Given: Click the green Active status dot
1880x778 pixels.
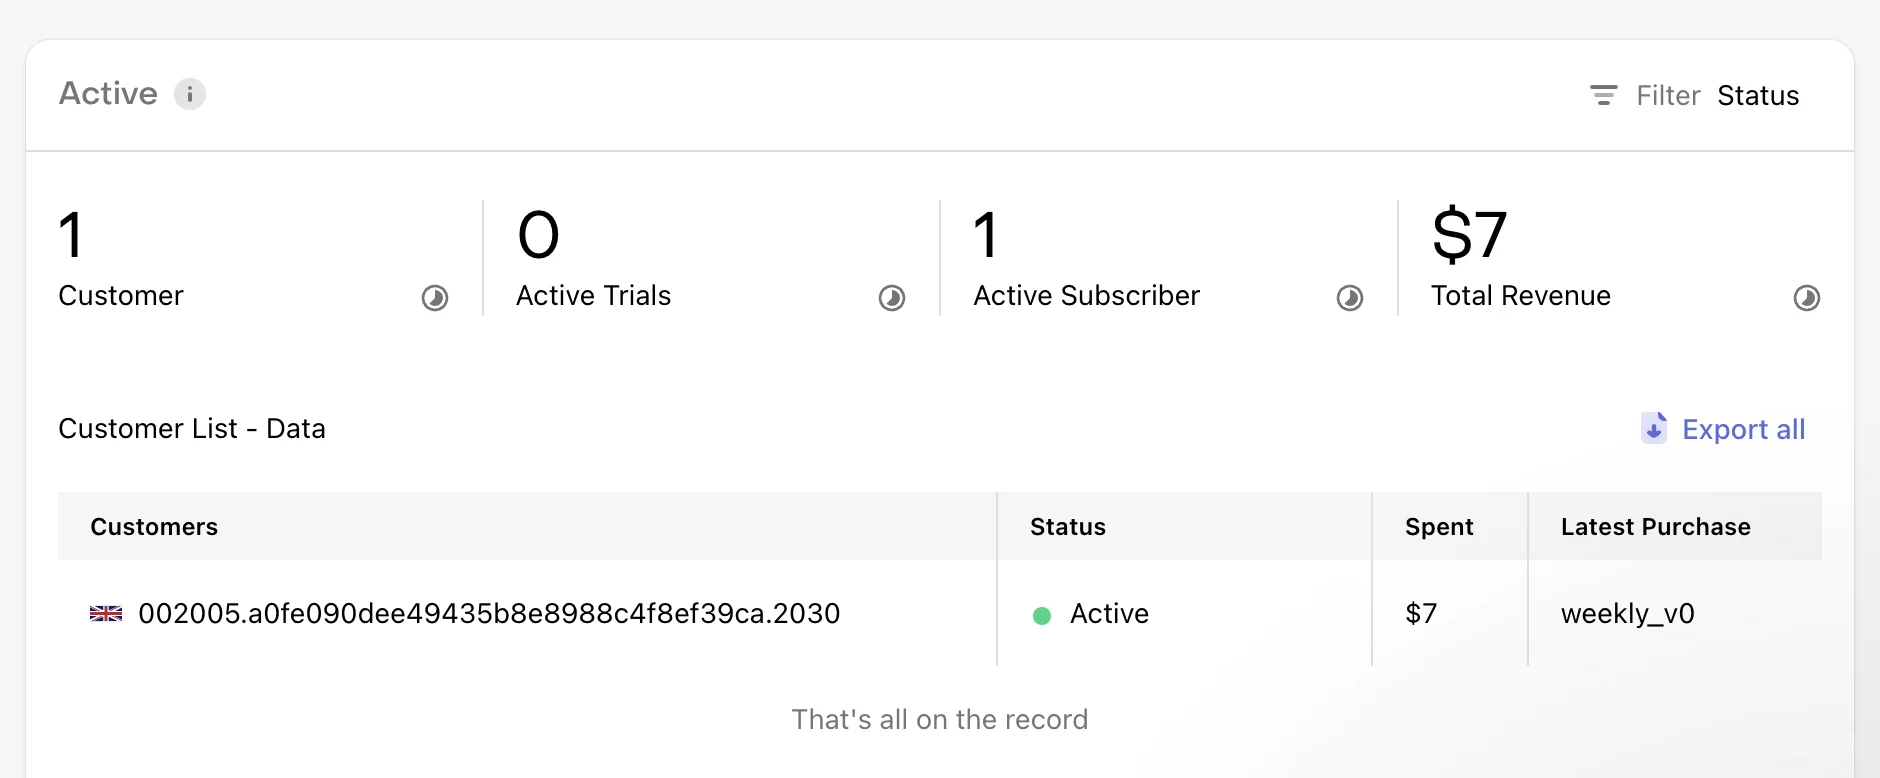Looking at the screenshot, I should point(1042,616).
